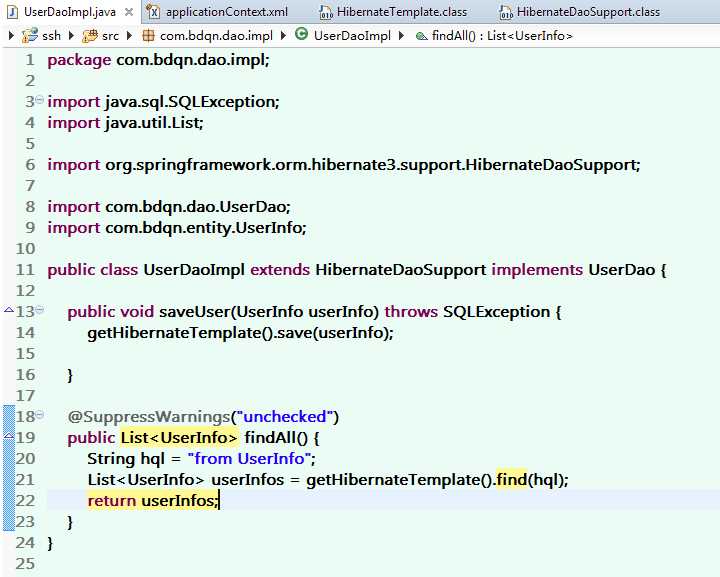
Task: Expand the breadcrumb arrow after com.bdqn.dao.impl
Action: (x=283, y=35)
